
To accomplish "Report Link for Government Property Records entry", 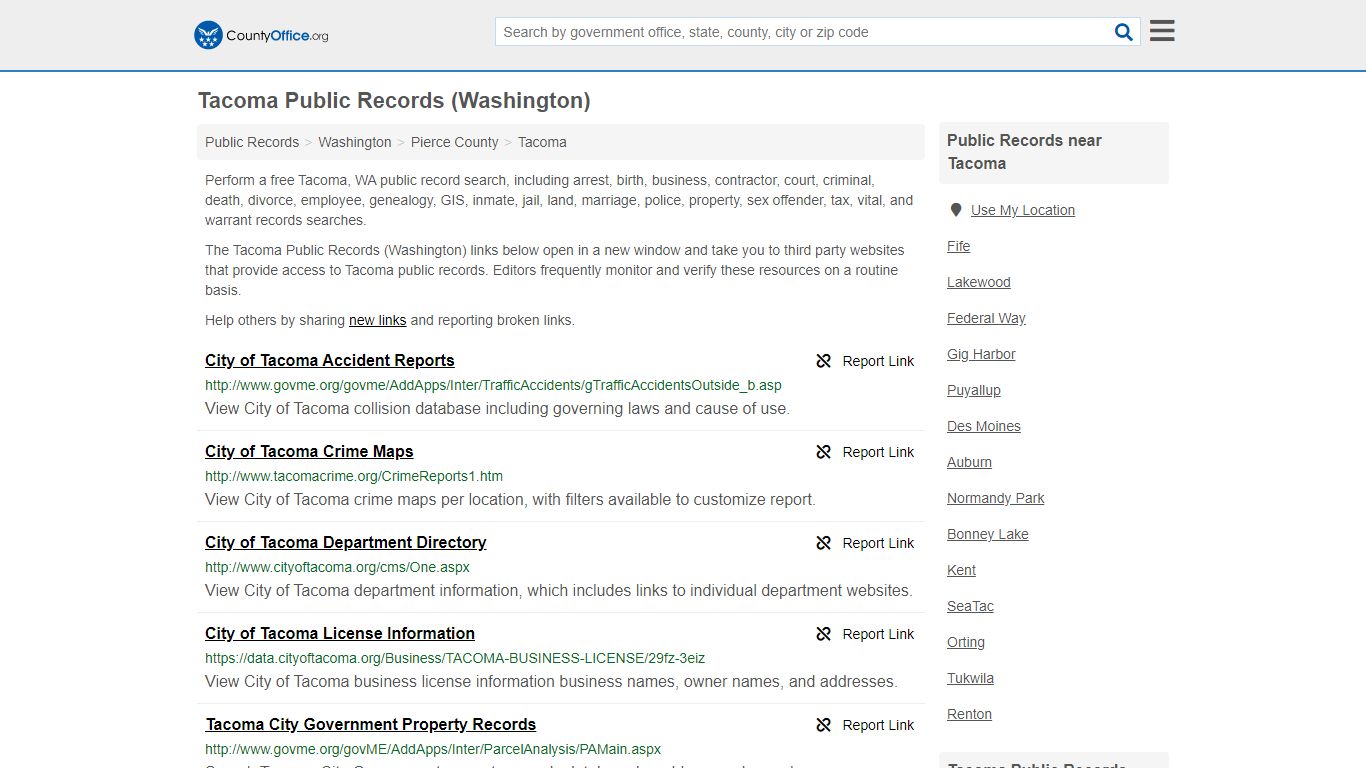I will pyautogui.click(x=878, y=725).
